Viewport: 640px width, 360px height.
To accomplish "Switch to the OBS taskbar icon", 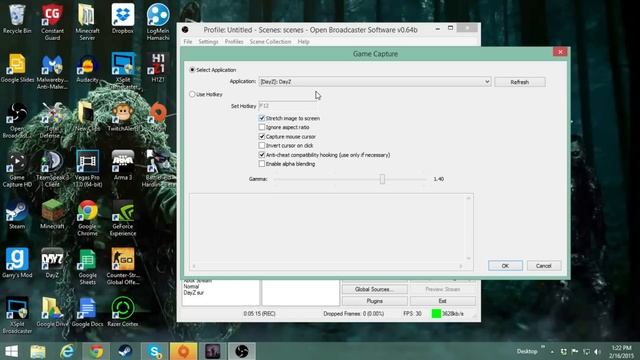I will click(242, 351).
